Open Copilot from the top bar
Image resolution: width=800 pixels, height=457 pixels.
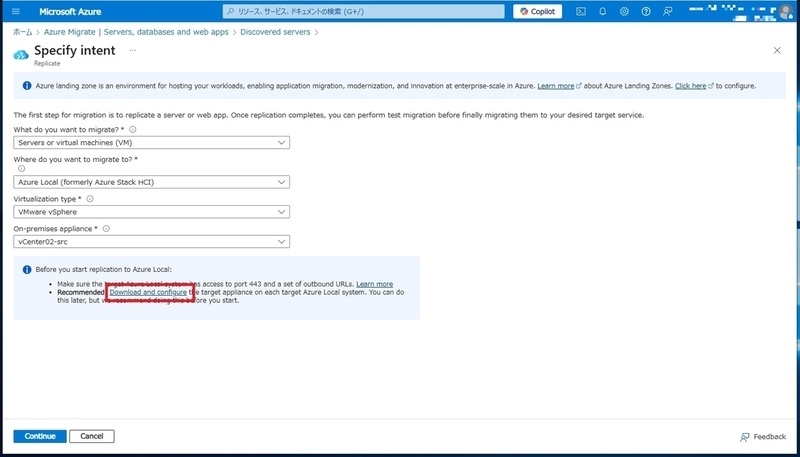click(x=537, y=11)
